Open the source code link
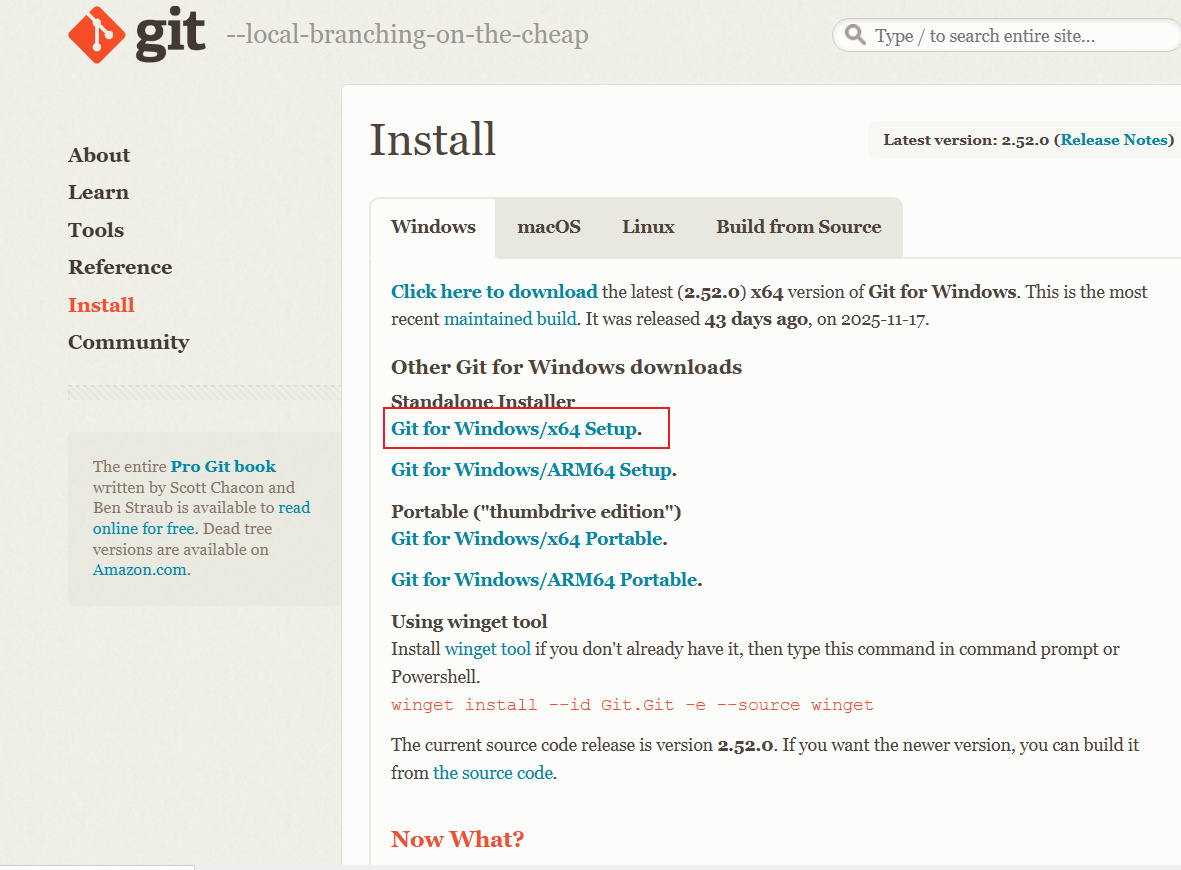Image resolution: width=1181 pixels, height=870 pixels. [493, 774]
